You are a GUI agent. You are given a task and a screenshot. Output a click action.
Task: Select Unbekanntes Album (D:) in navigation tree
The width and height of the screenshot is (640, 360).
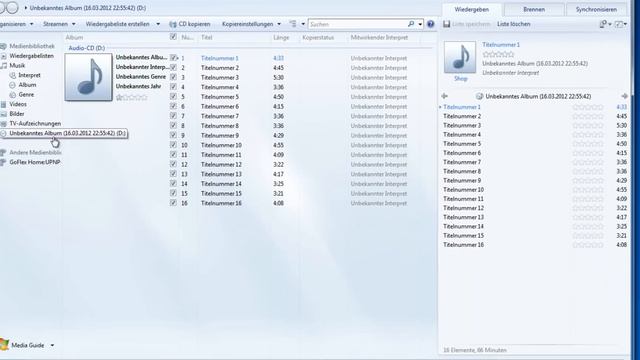pos(67,133)
